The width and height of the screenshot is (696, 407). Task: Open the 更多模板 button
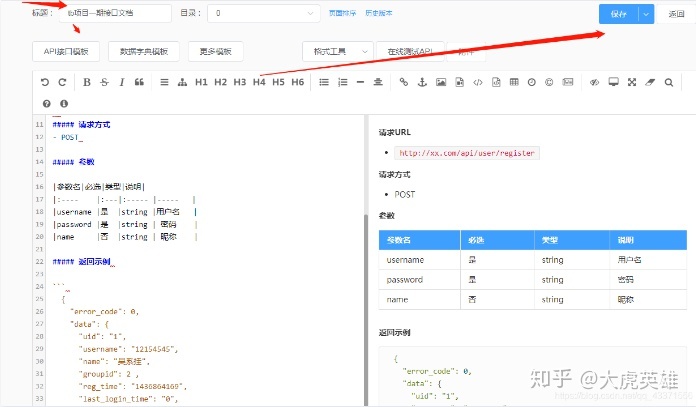(x=215, y=51)
